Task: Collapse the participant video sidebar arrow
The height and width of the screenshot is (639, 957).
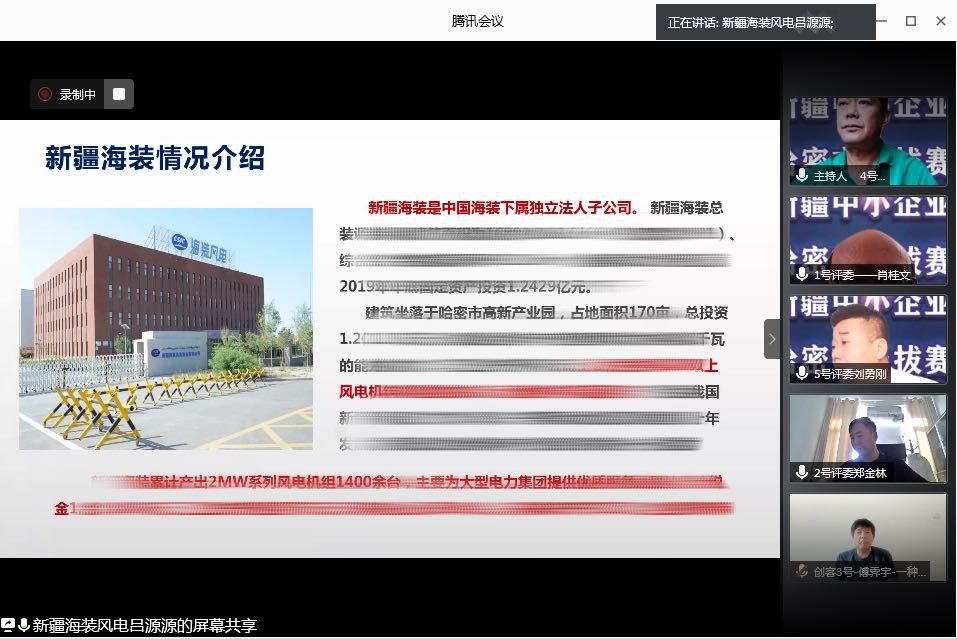Action: pyautogui.click(x=771, y=339)
